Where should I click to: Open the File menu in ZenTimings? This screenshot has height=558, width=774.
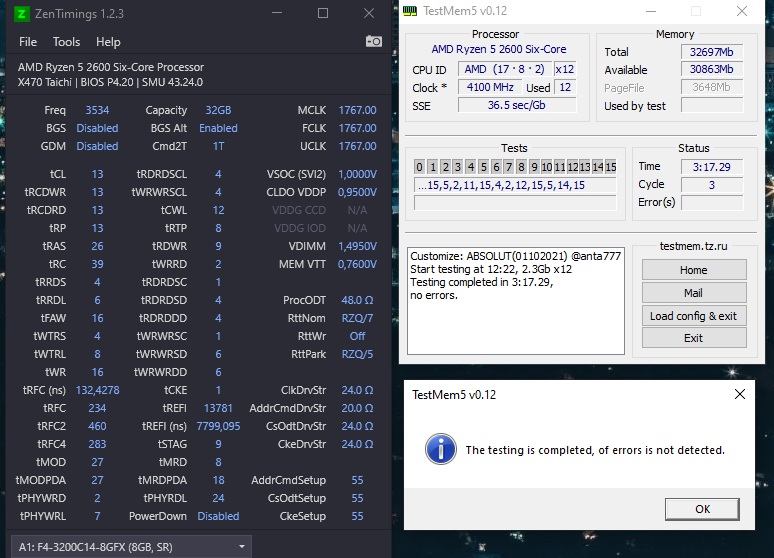(x=28, y=42)
